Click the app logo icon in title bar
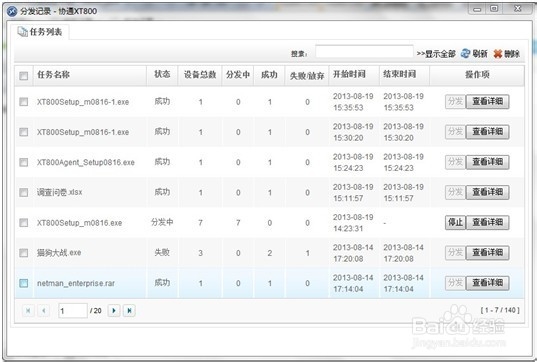Screen dimensions: 537x362 click(x=12, y=11)
